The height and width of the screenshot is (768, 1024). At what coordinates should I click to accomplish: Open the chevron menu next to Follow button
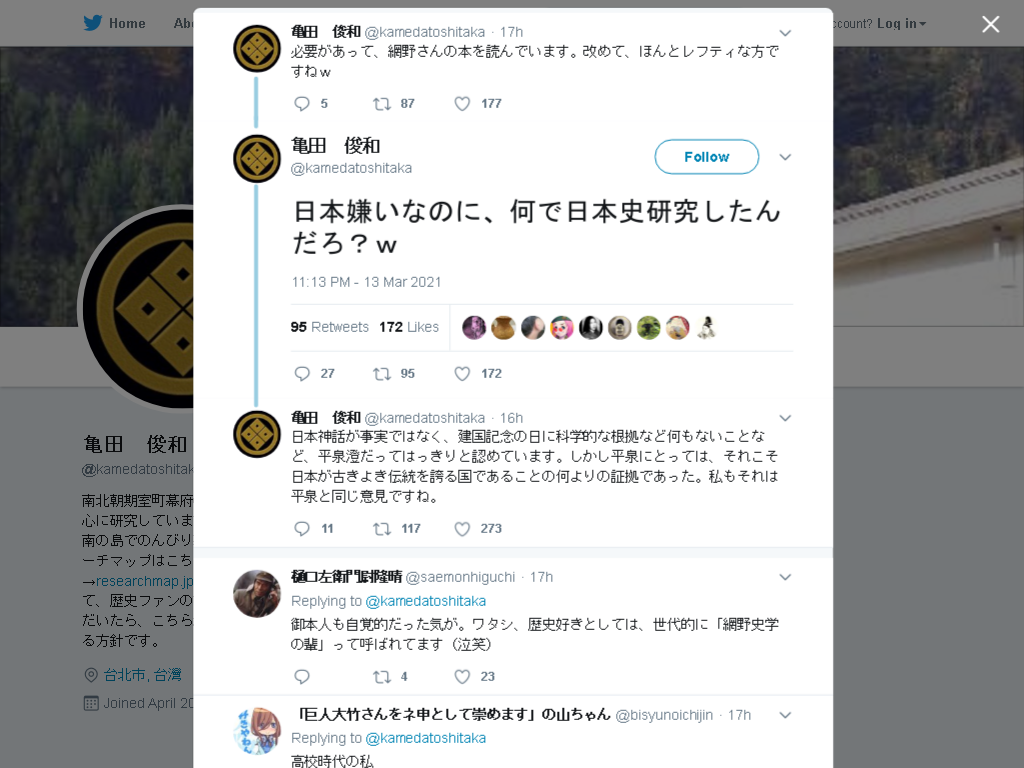point(785,157)
